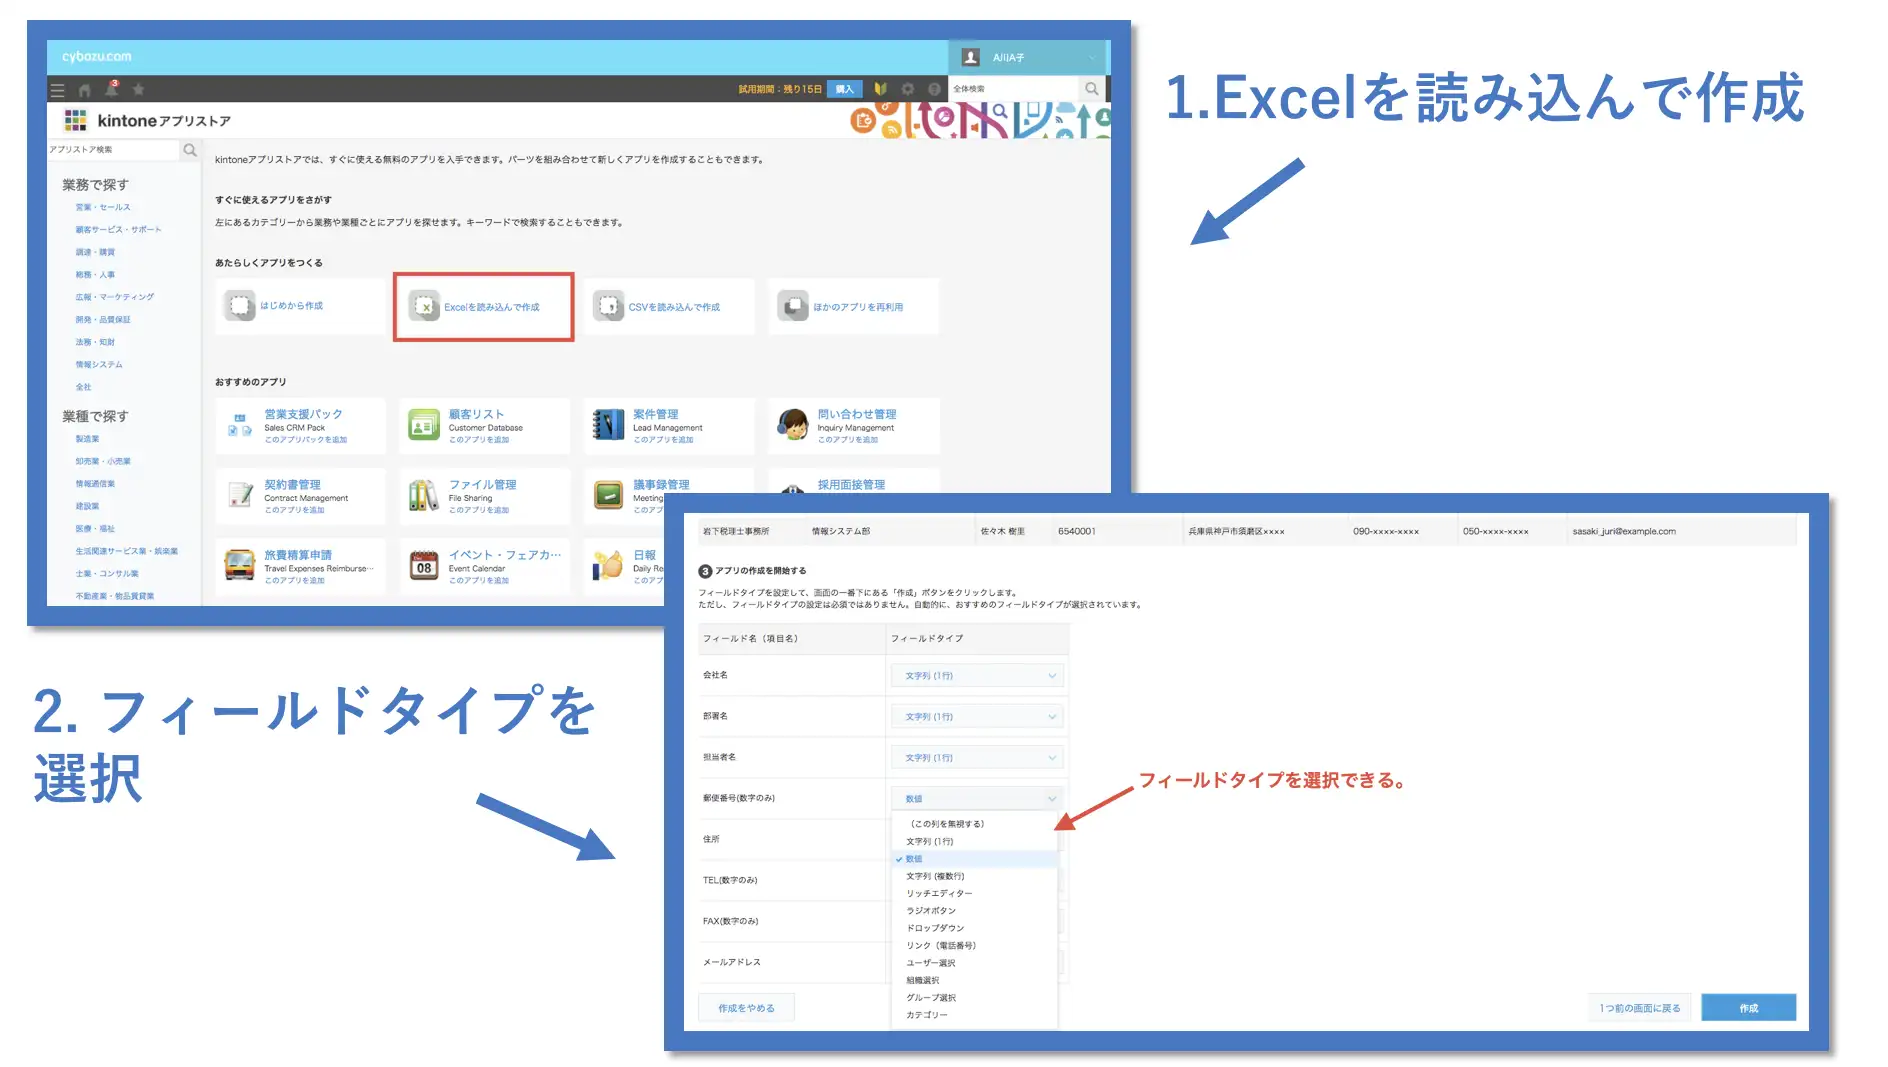
Task: Open notifications via the bell icon
Action: coord(111,89)
